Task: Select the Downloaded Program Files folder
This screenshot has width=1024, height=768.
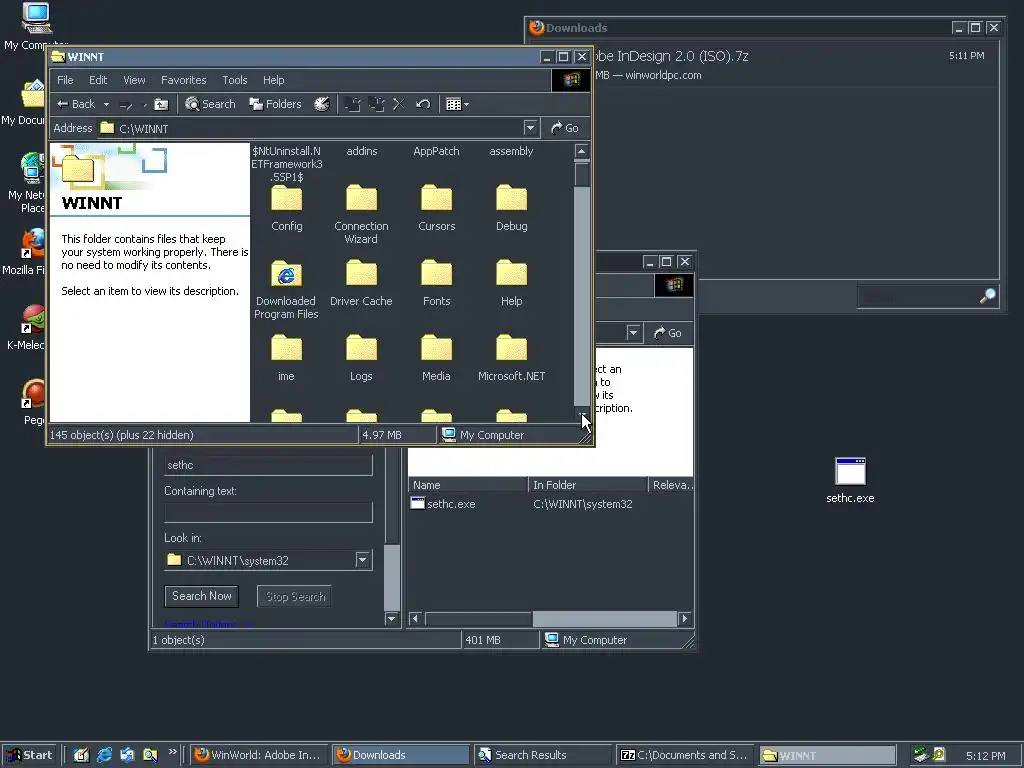Action: coord(287,274)
